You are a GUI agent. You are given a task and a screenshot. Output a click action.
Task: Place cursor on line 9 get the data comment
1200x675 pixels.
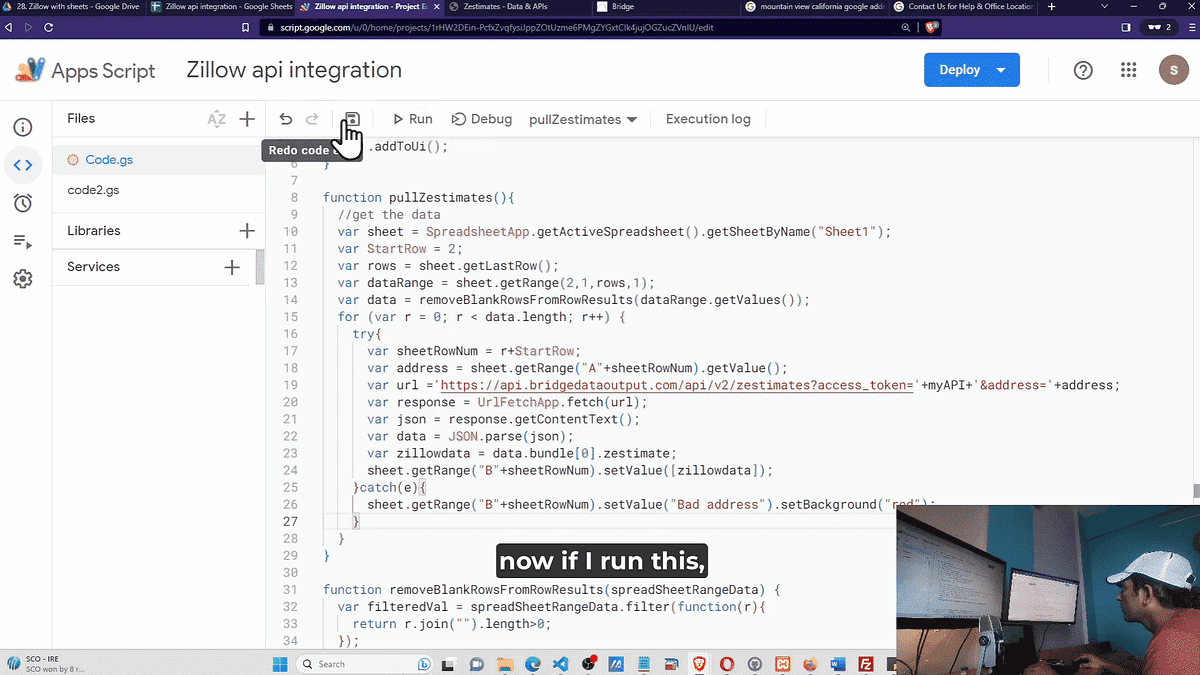[389, 215]
